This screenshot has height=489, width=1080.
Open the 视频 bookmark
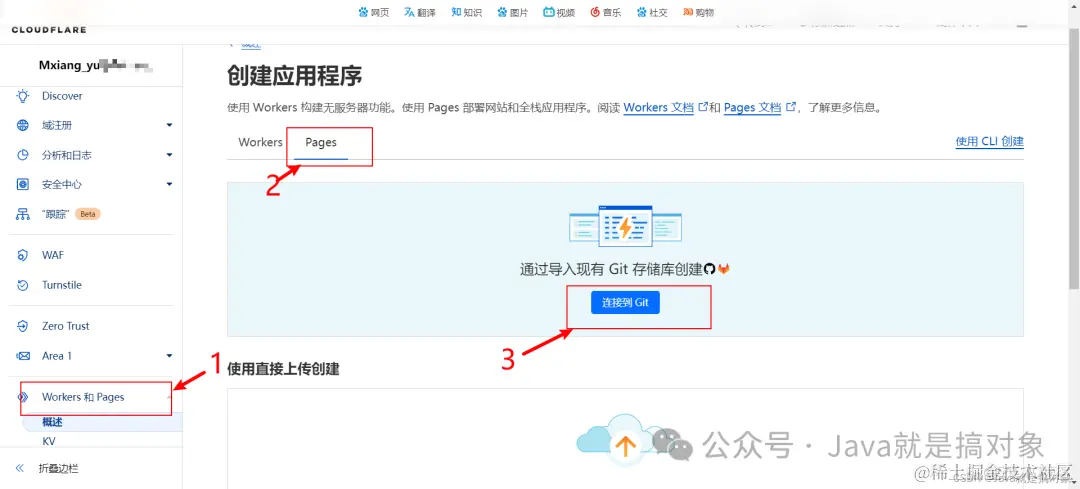coord(559,12)
